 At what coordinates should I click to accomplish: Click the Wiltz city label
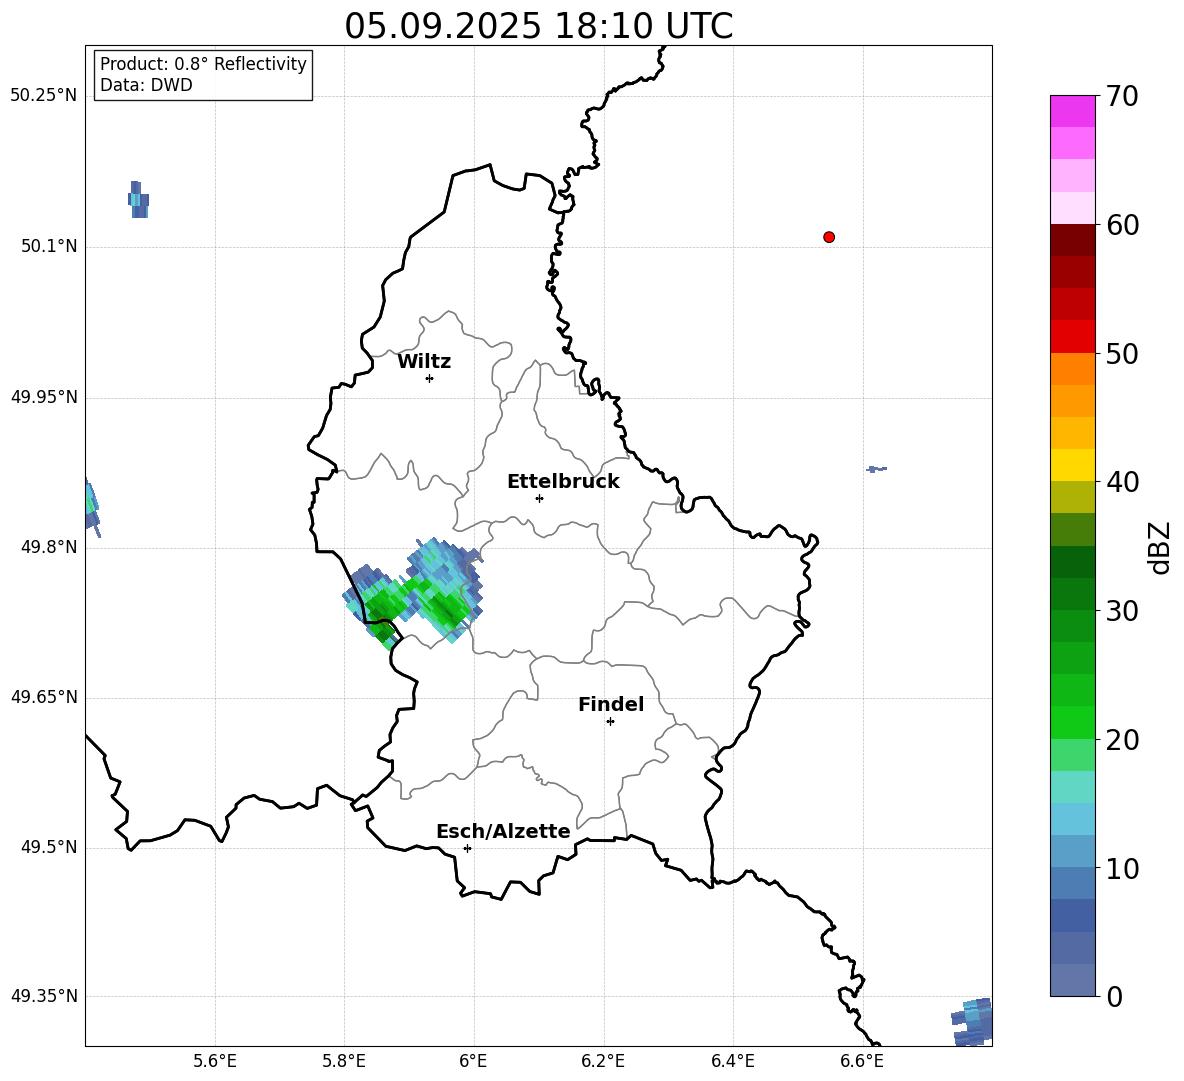[424, 362]
